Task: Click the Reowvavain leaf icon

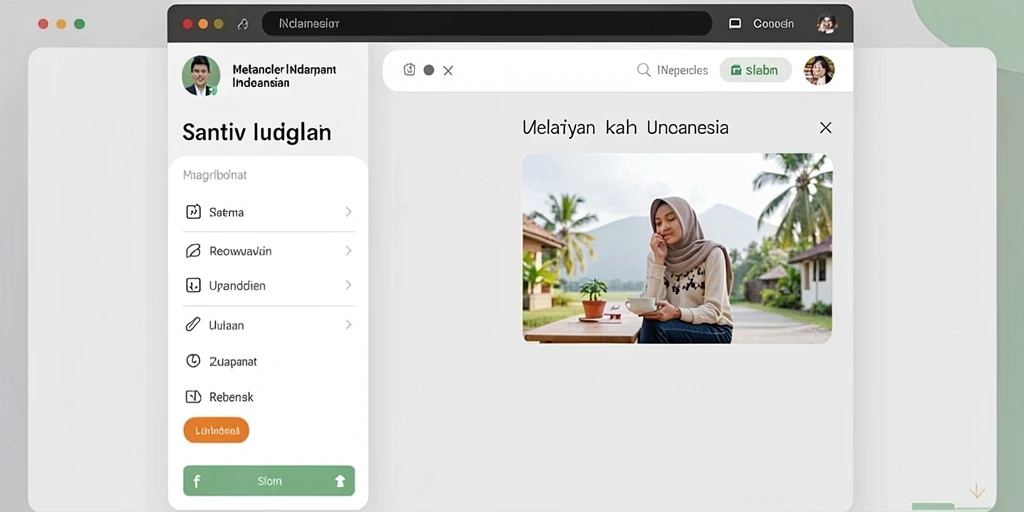Action: (x=193, y=251)
